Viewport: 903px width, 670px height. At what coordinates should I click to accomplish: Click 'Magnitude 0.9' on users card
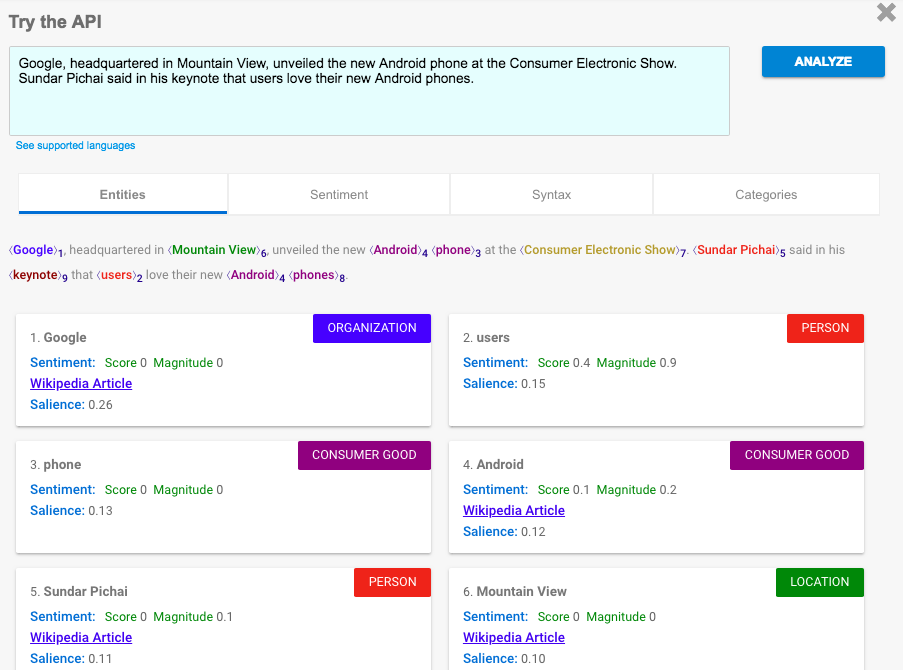tap(636, 363)
